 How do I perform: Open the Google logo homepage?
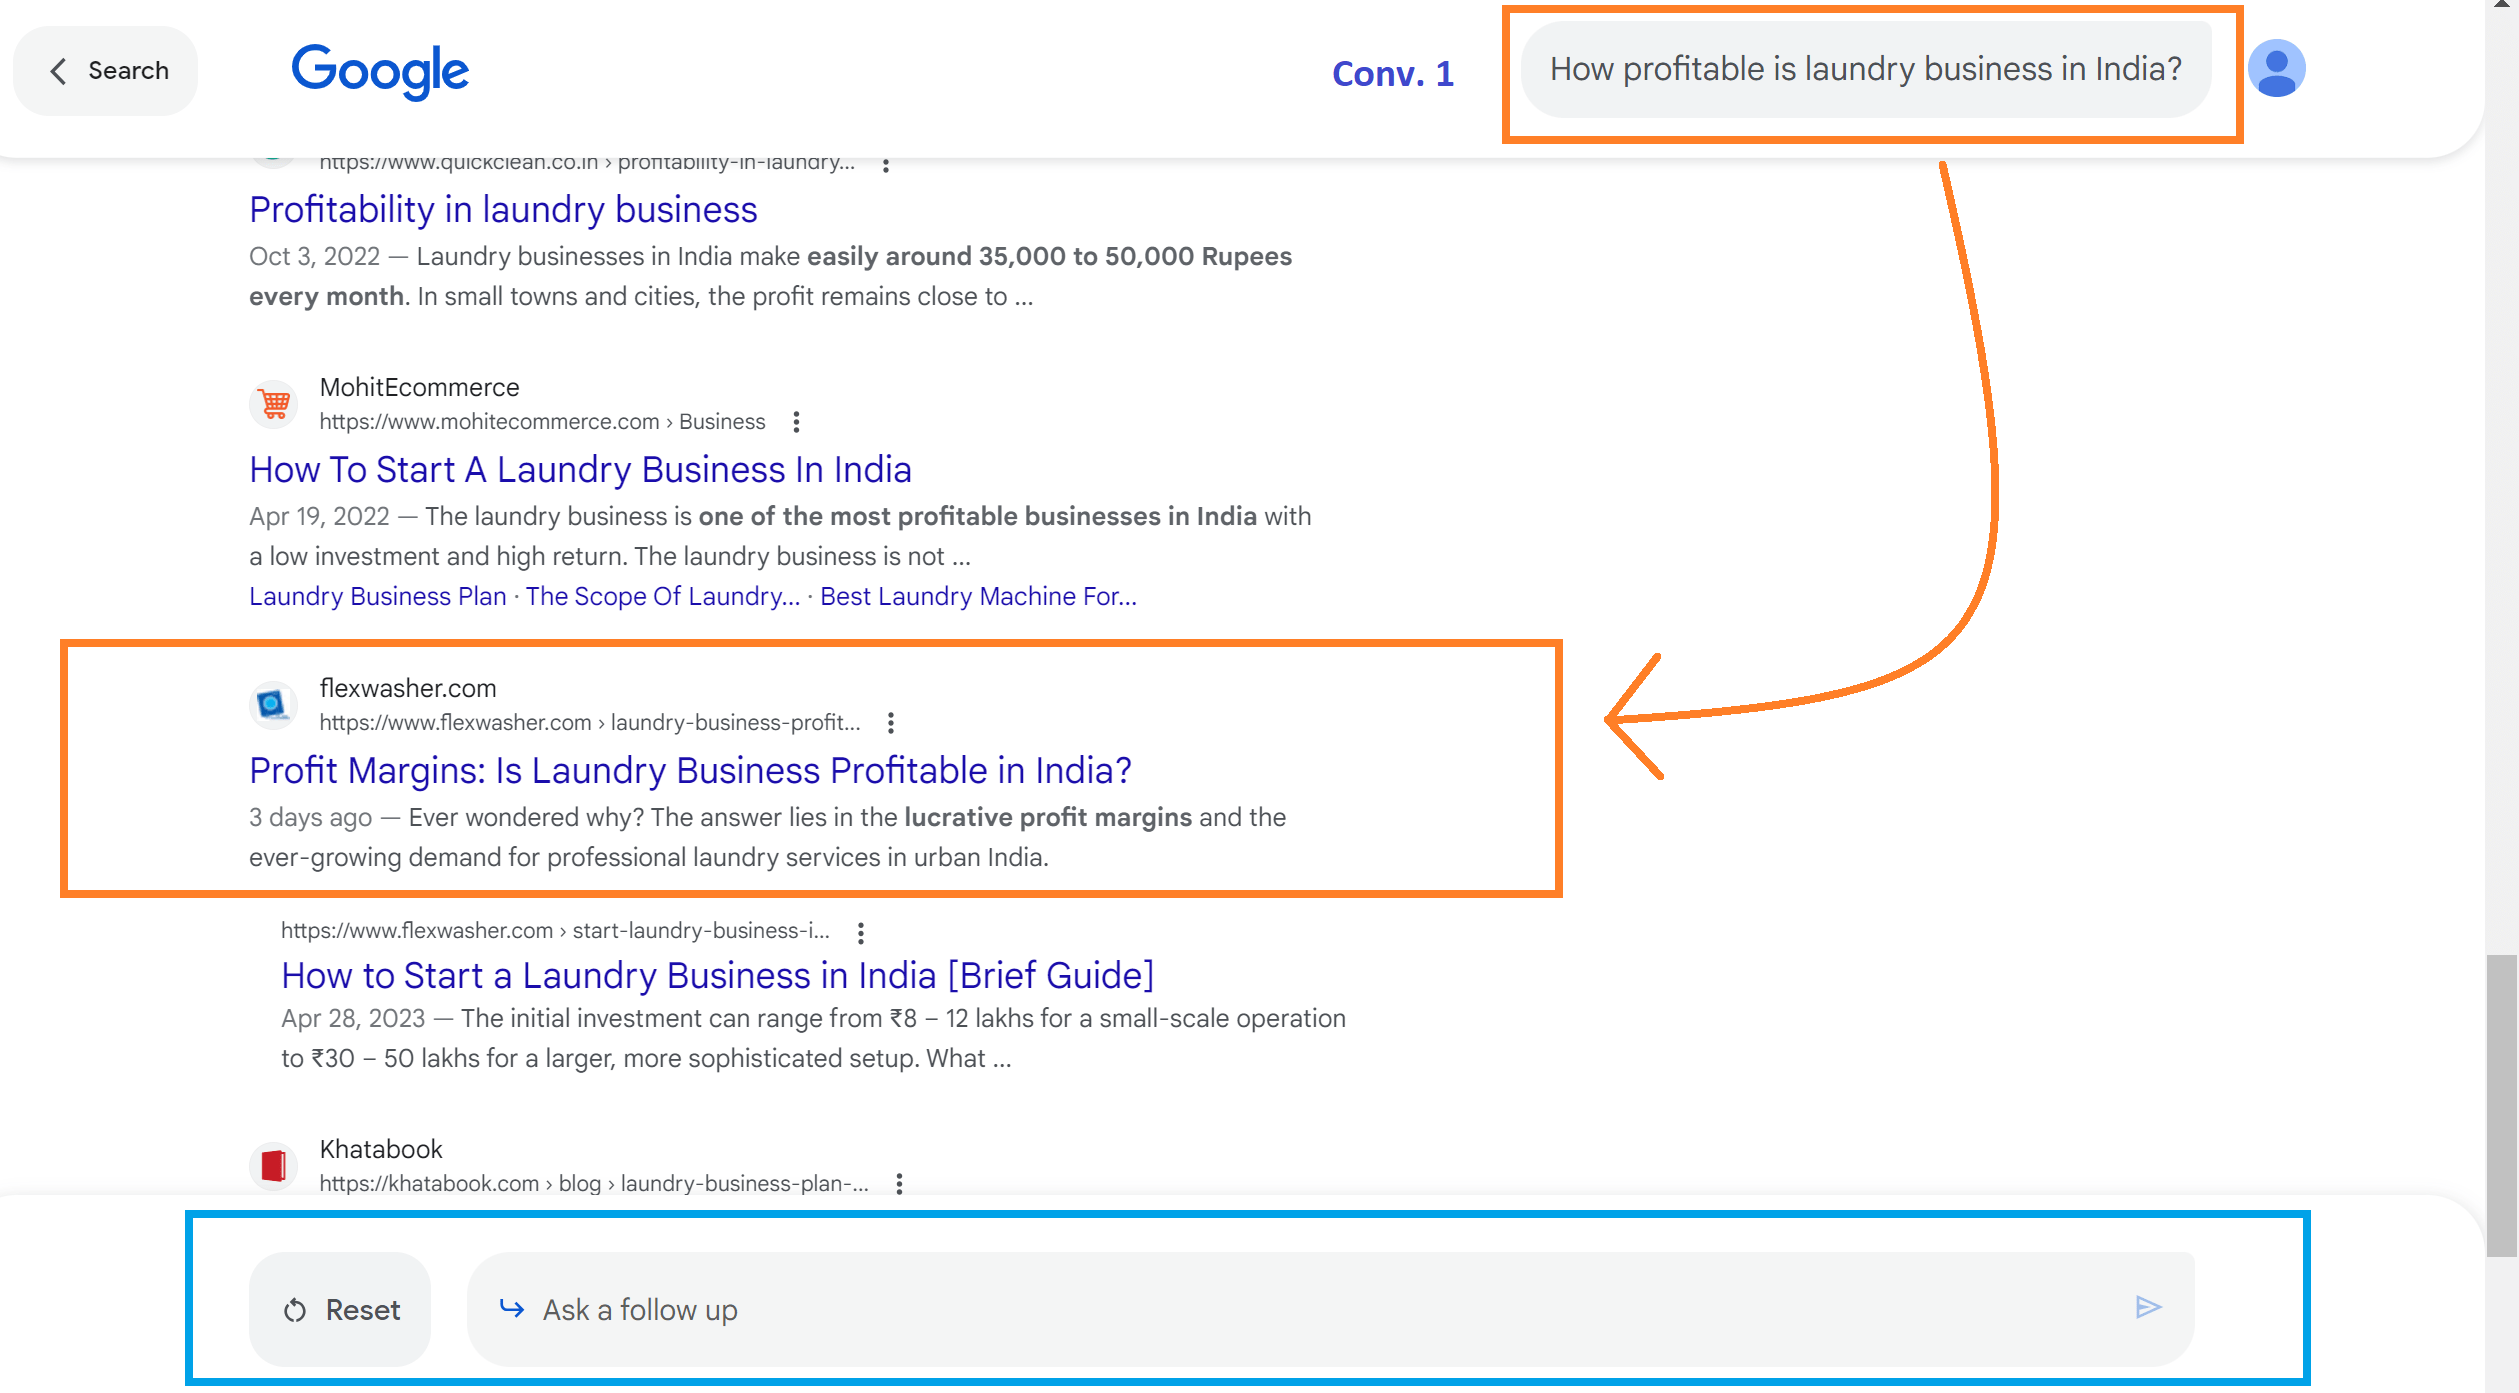pos(380,71)
